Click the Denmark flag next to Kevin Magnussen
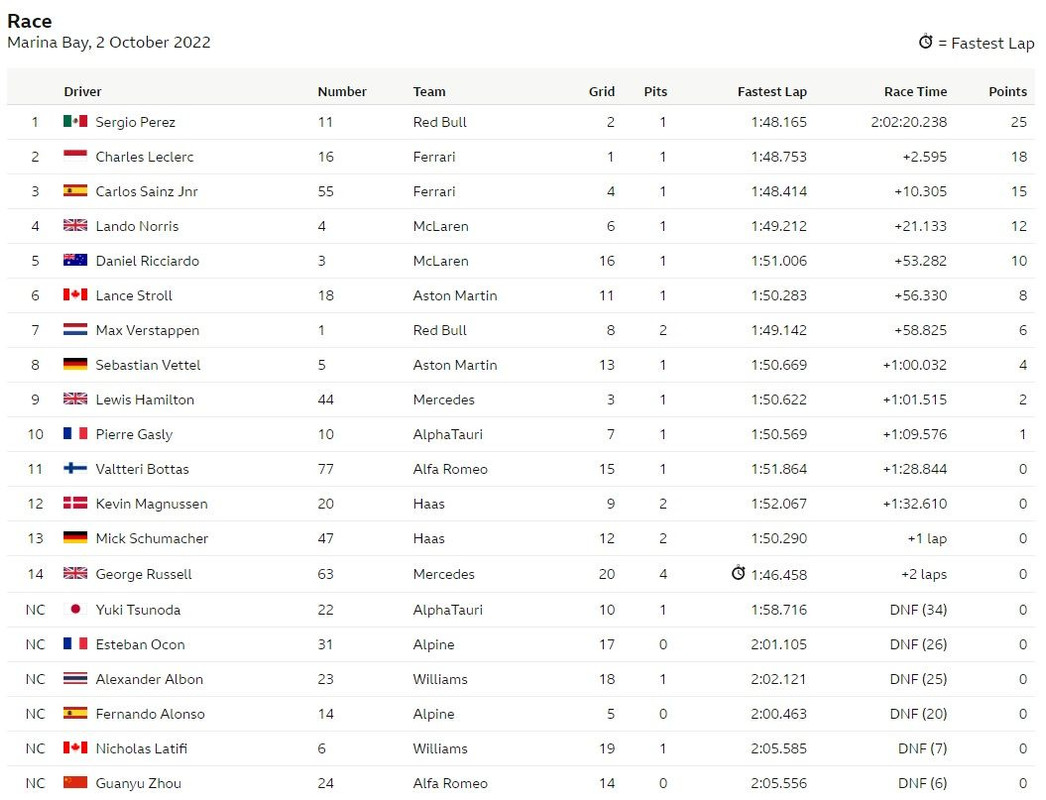 [x=75, y=503]
